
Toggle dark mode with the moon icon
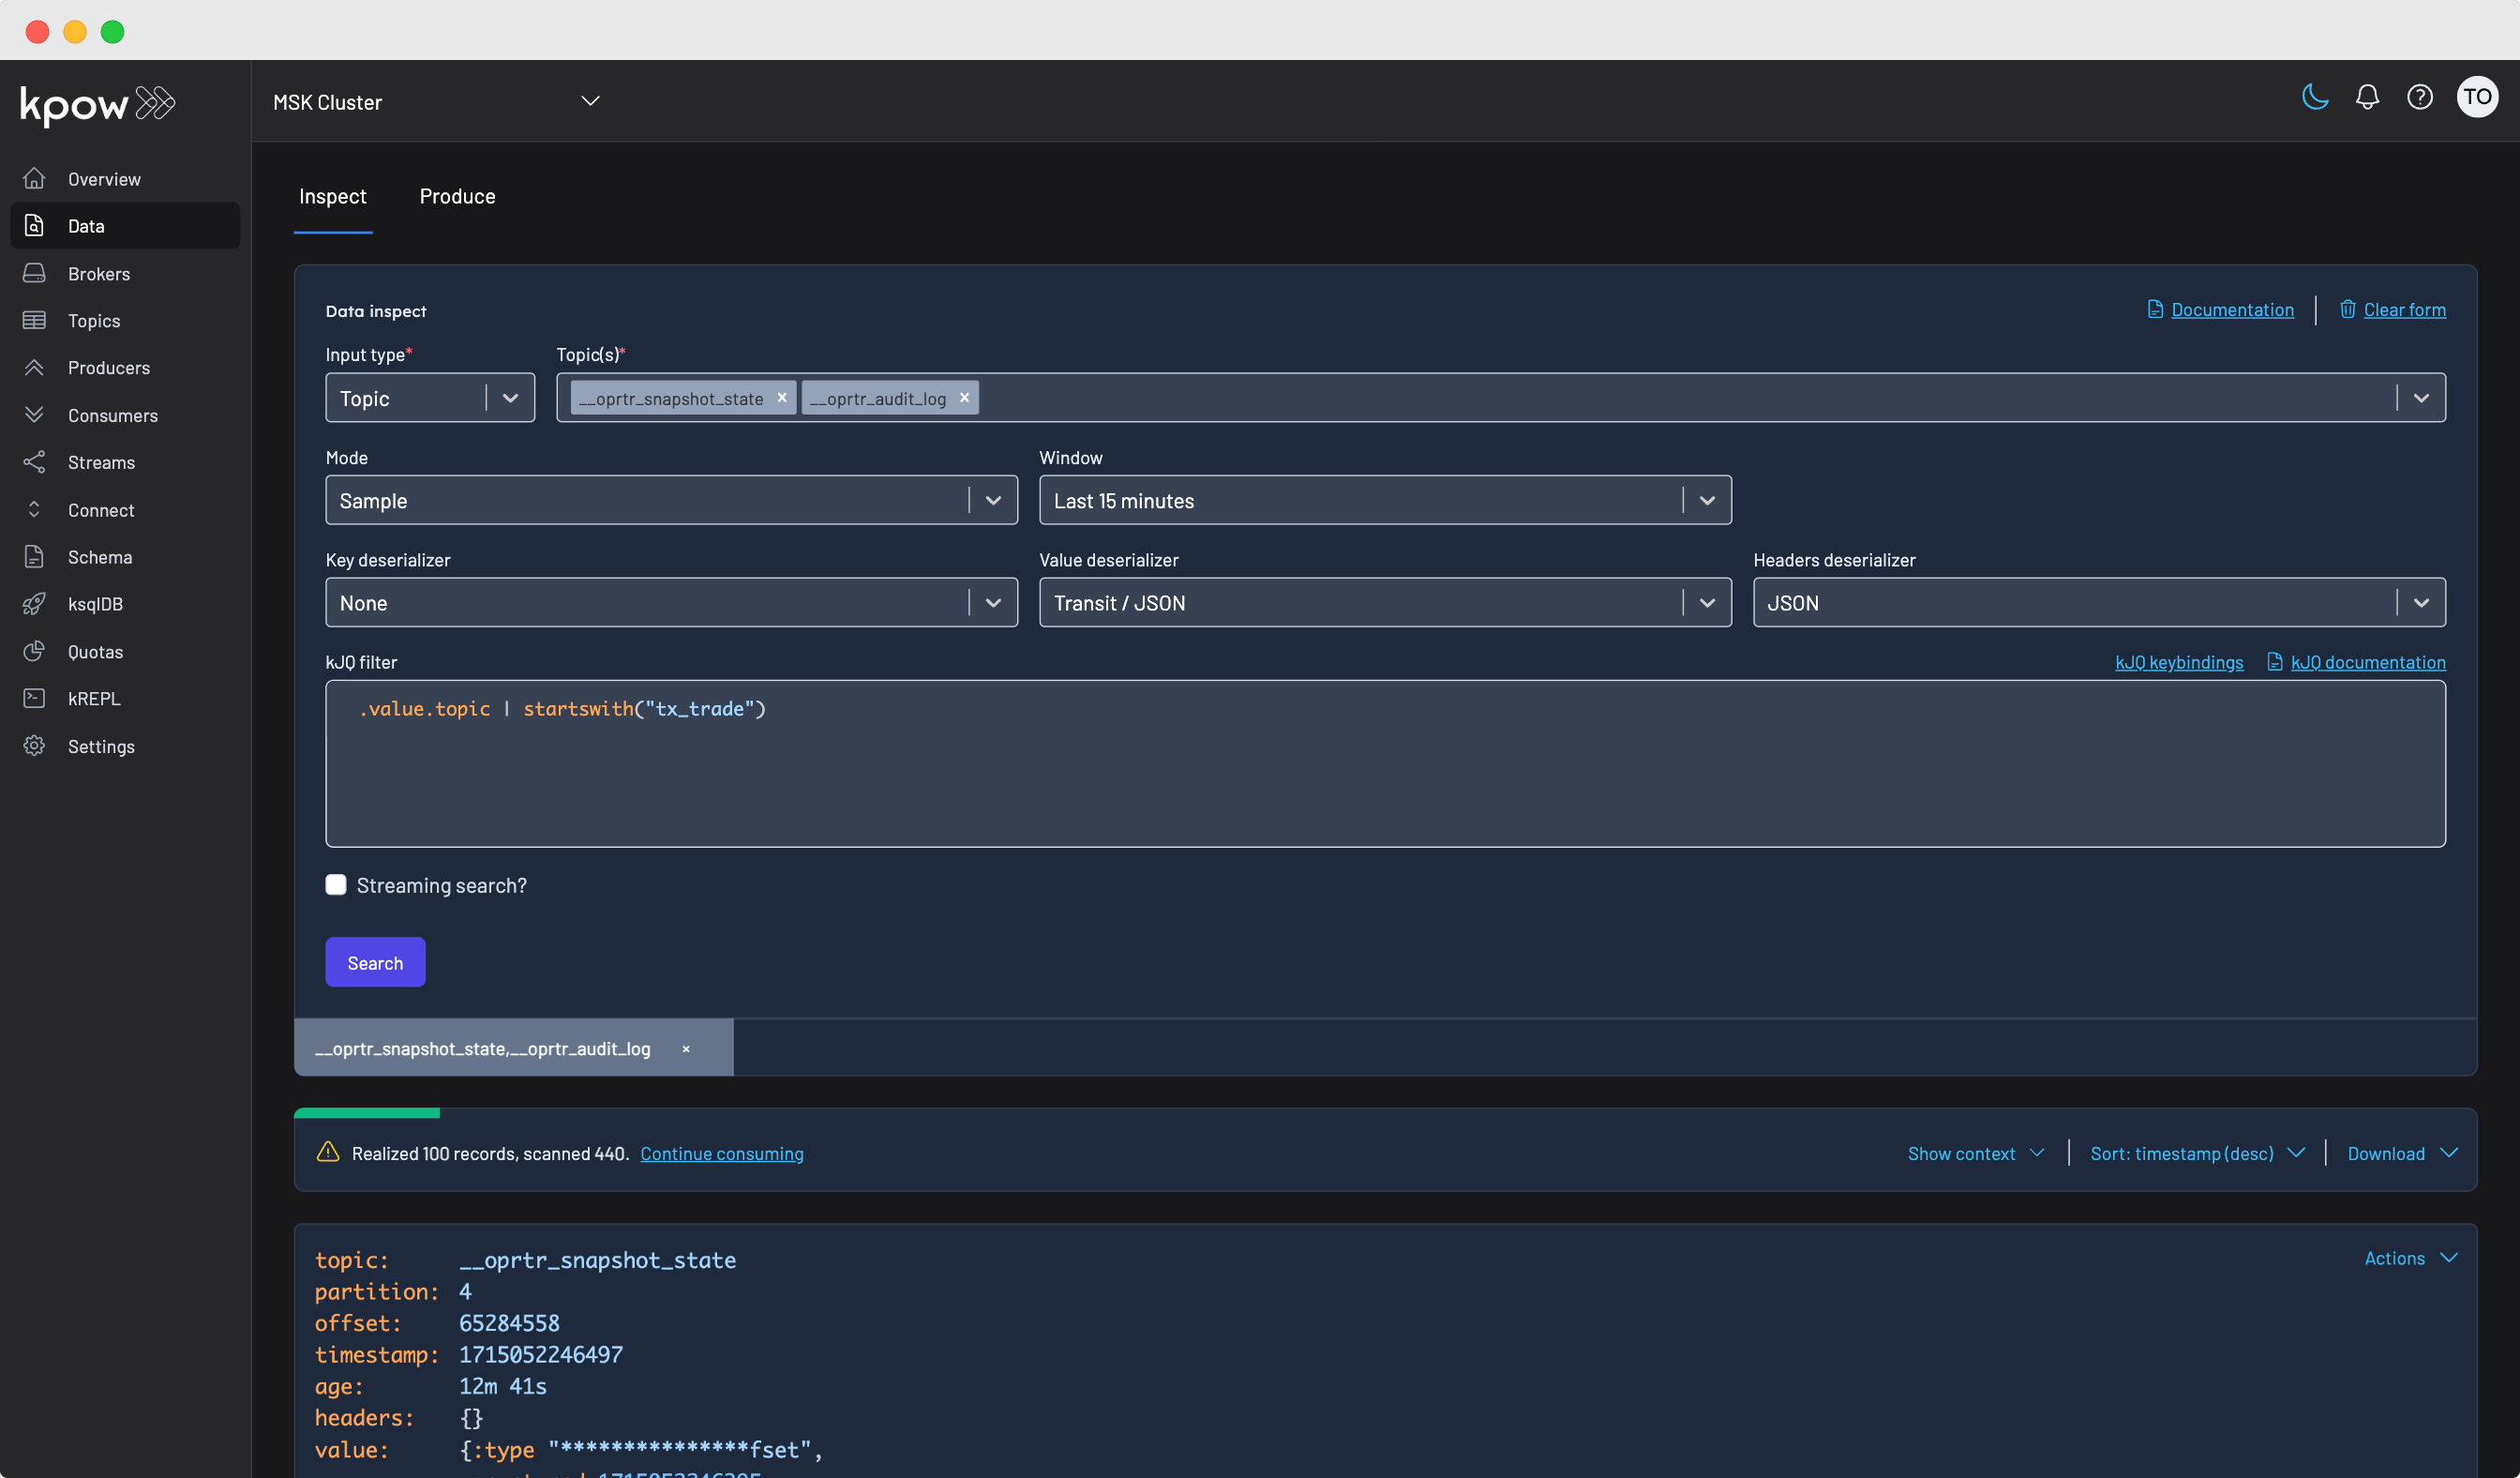coord(2313,97)
